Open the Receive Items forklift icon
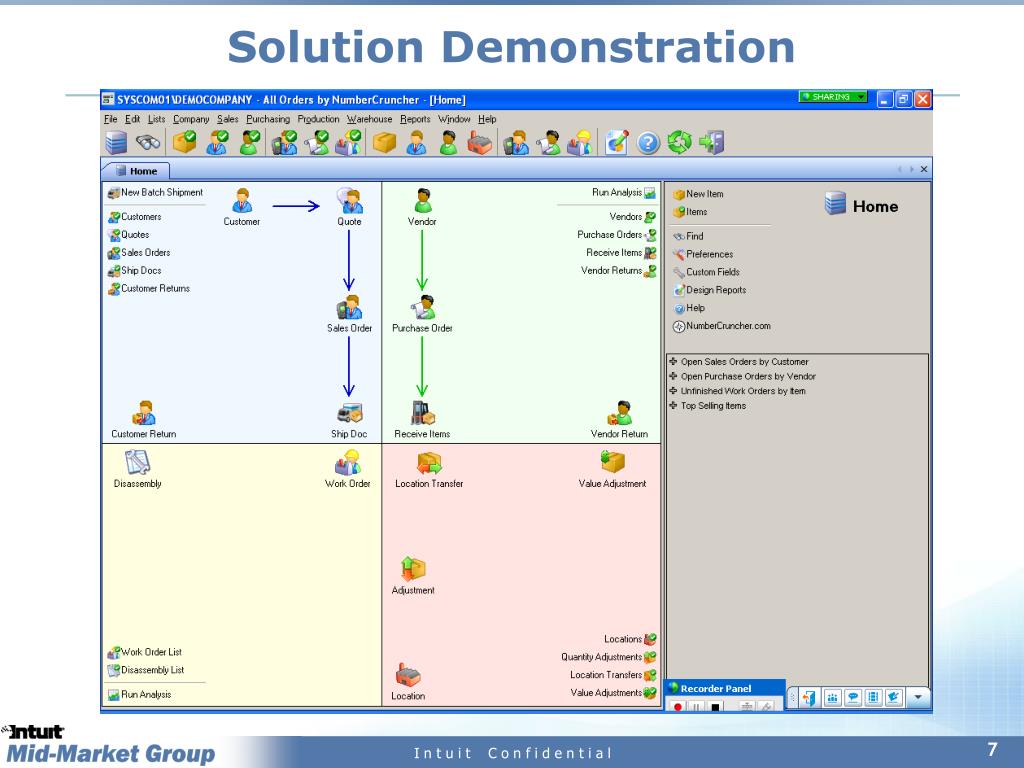 pyautogui.click(x=423, y=413)
